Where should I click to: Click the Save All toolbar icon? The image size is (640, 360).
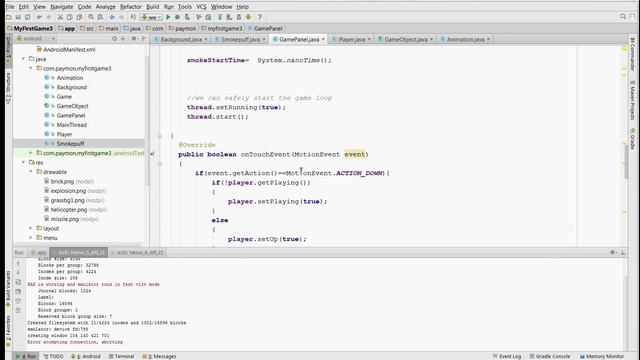point(18,17)
